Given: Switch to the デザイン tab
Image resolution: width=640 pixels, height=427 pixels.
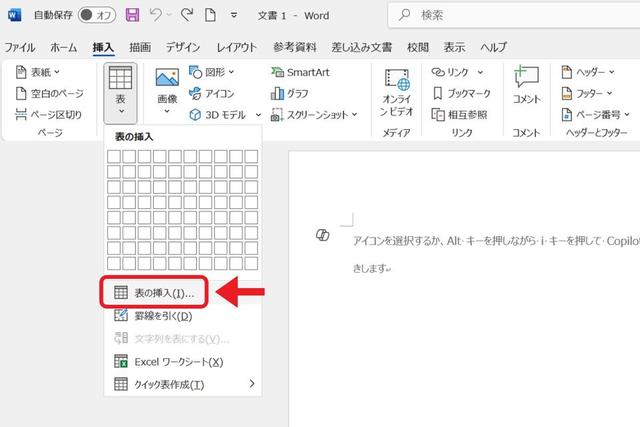Looking at the screenshot, I should pos(183,47).
